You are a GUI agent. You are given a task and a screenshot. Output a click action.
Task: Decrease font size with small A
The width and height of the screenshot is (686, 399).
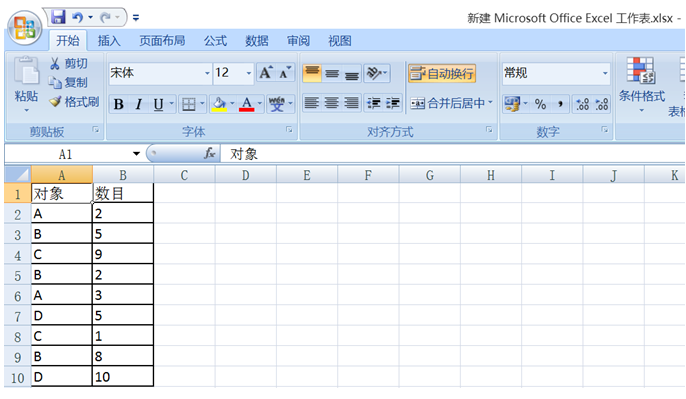tap(285, 73)
